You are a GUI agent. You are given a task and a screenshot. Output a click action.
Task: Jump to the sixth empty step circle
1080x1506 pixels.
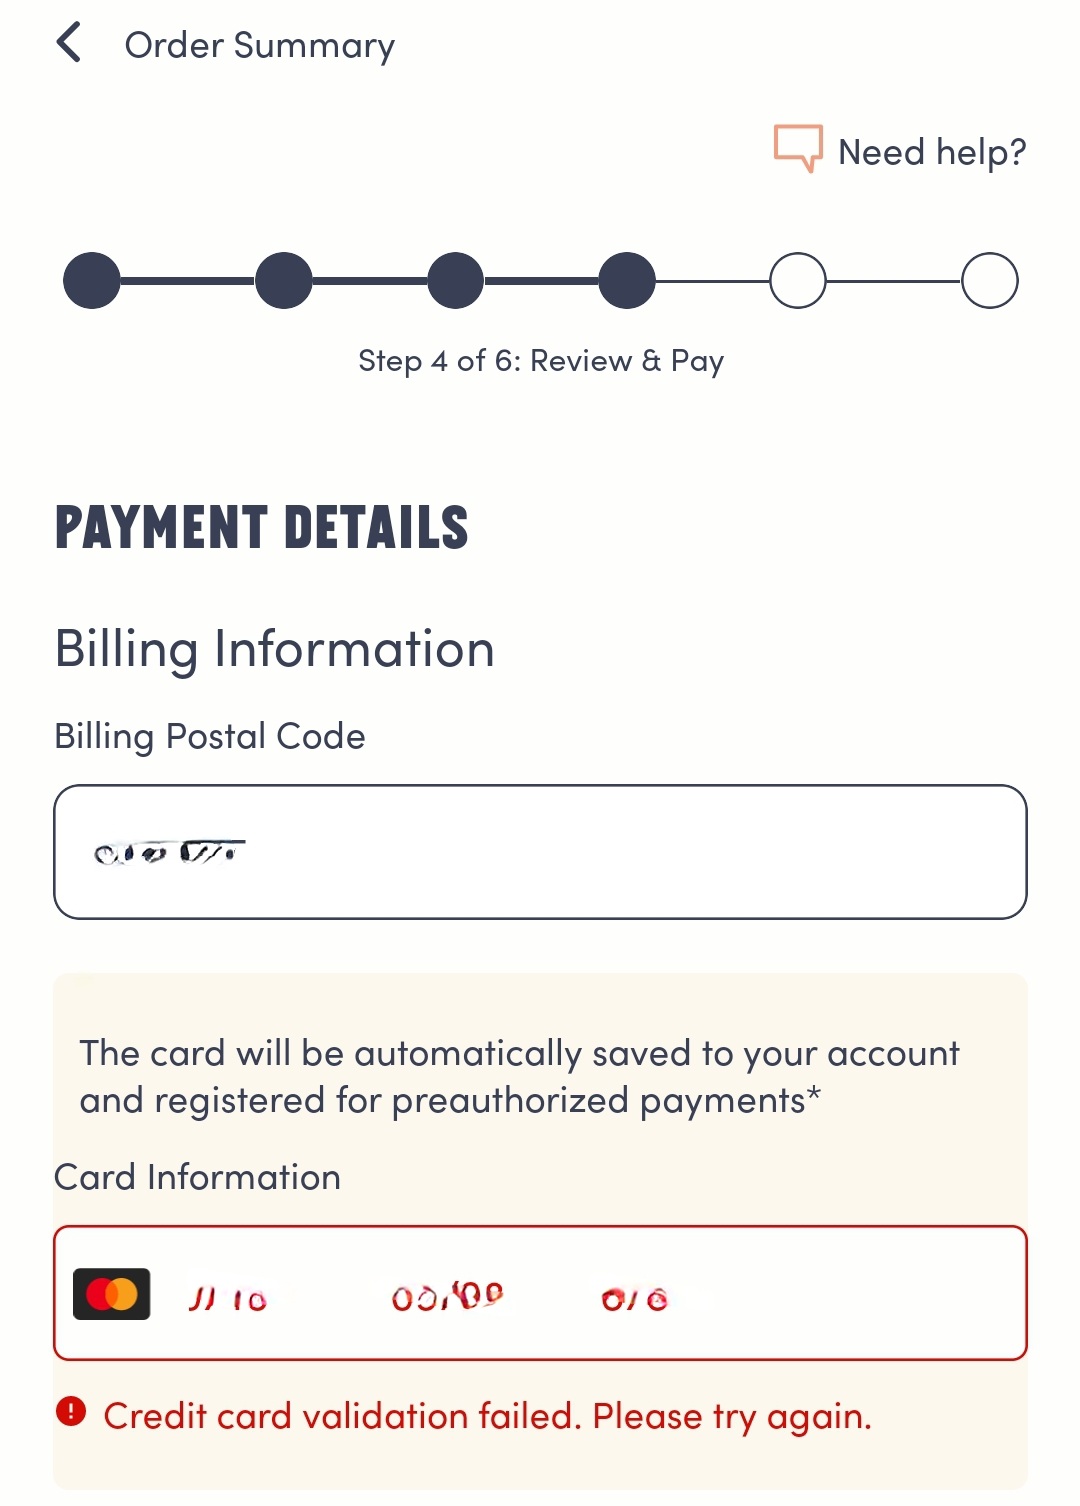pyautogui.click(x=990, y=281)
